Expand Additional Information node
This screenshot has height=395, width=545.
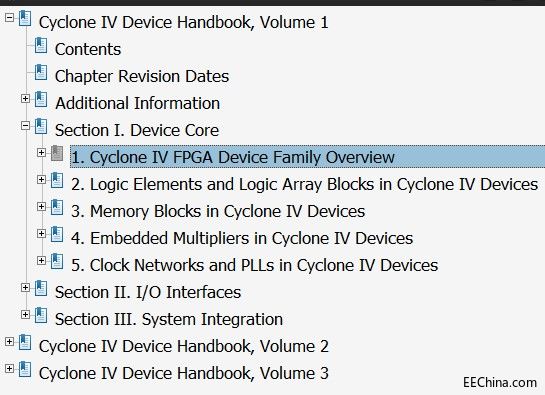point(25,98)
